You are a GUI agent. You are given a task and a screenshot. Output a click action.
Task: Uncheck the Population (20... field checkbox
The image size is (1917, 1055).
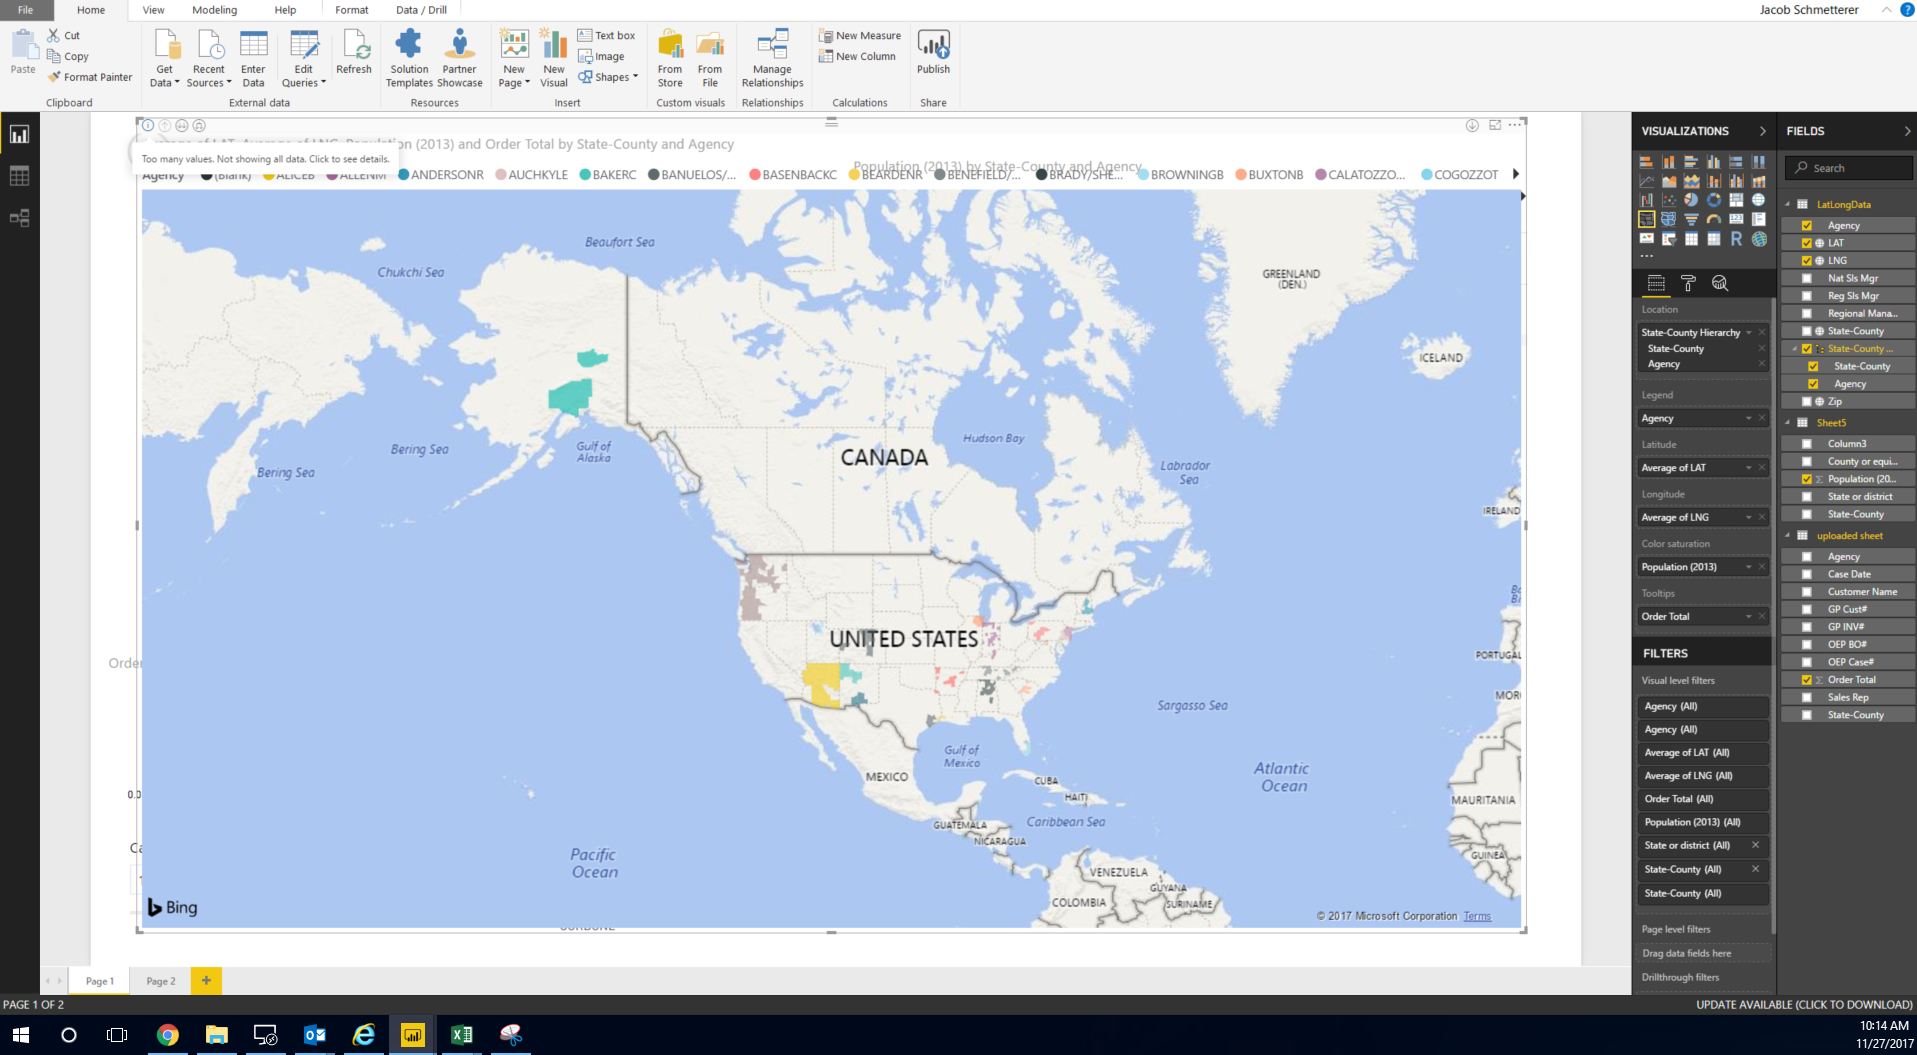(1806, 479)
